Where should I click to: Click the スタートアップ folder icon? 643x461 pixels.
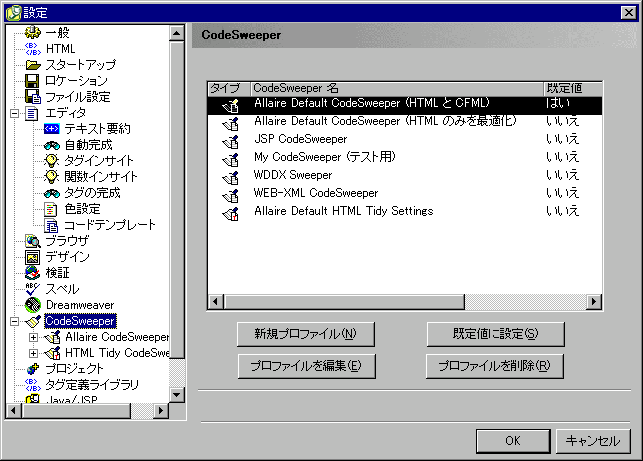tap(33, 65)
